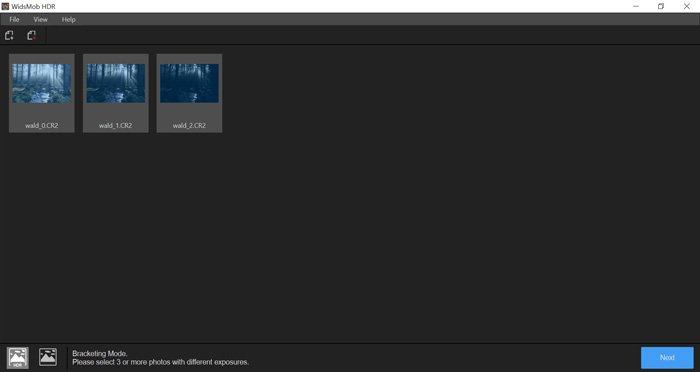Click the Next button
Viewport: 700px width, 372px height.
pos(667,358)
